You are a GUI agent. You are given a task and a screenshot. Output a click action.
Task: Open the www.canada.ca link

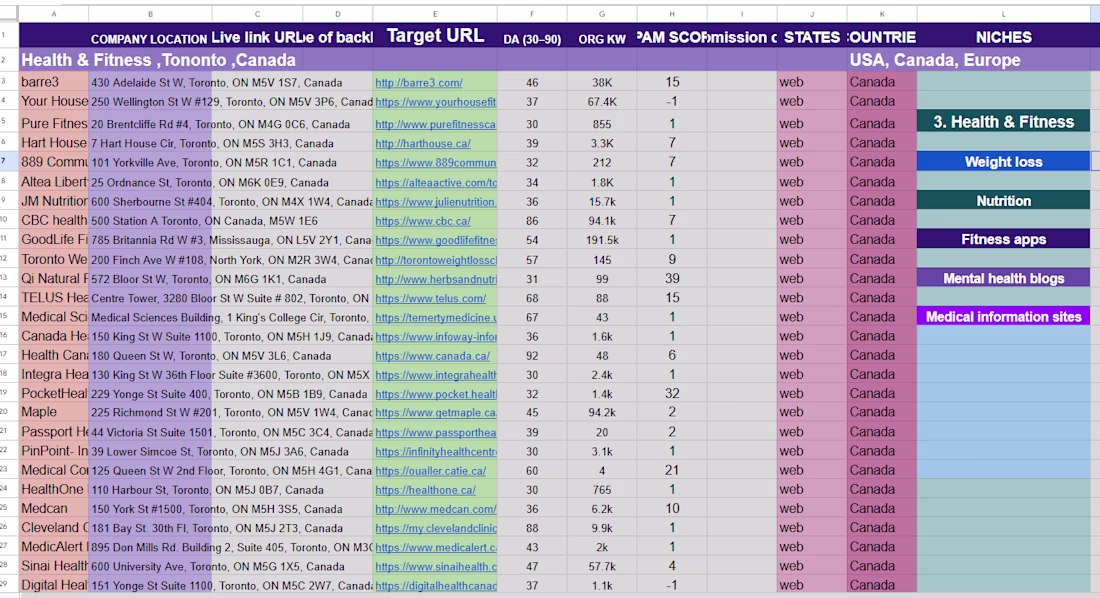(433, 356)
